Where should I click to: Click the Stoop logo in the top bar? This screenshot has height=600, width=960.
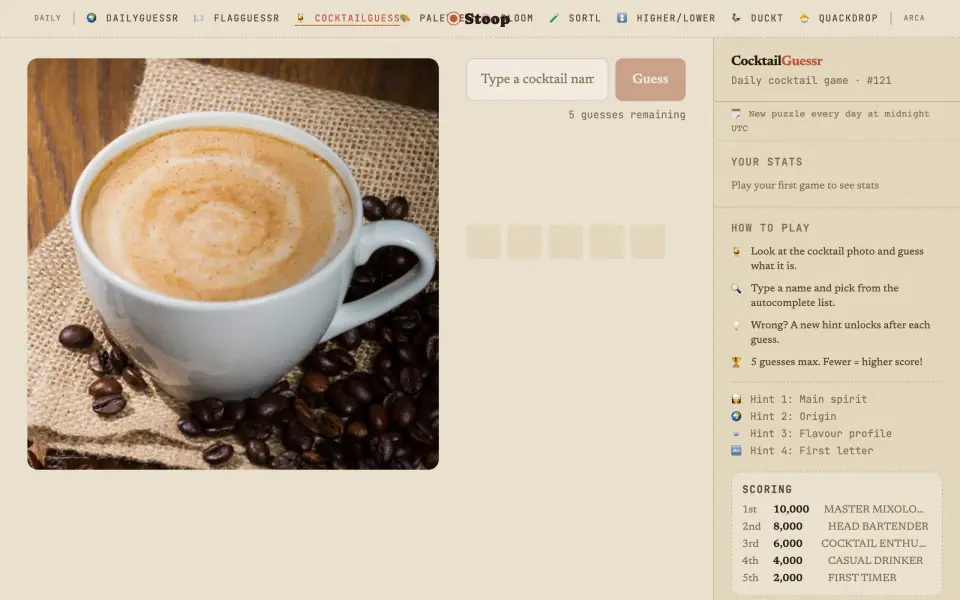point(479,18)
